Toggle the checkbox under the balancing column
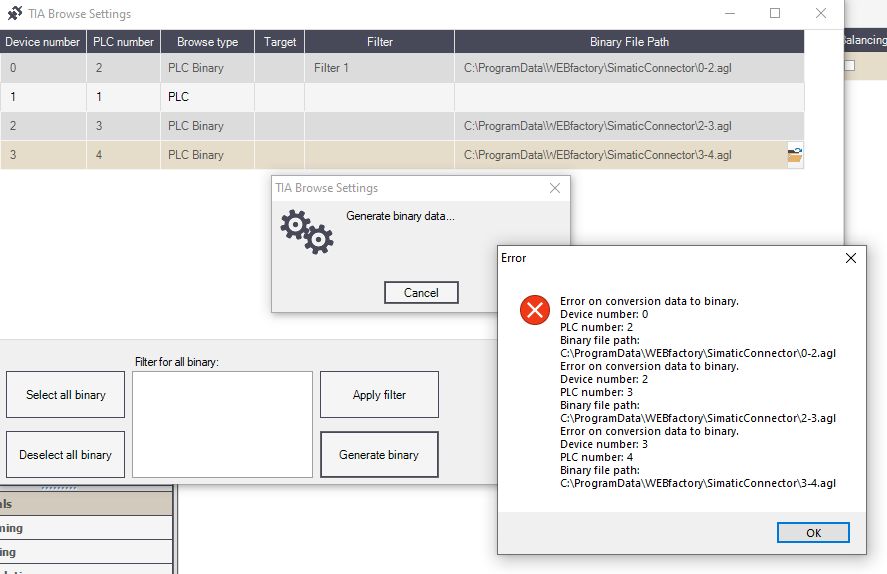887x574 pixels. pos(850,66)
